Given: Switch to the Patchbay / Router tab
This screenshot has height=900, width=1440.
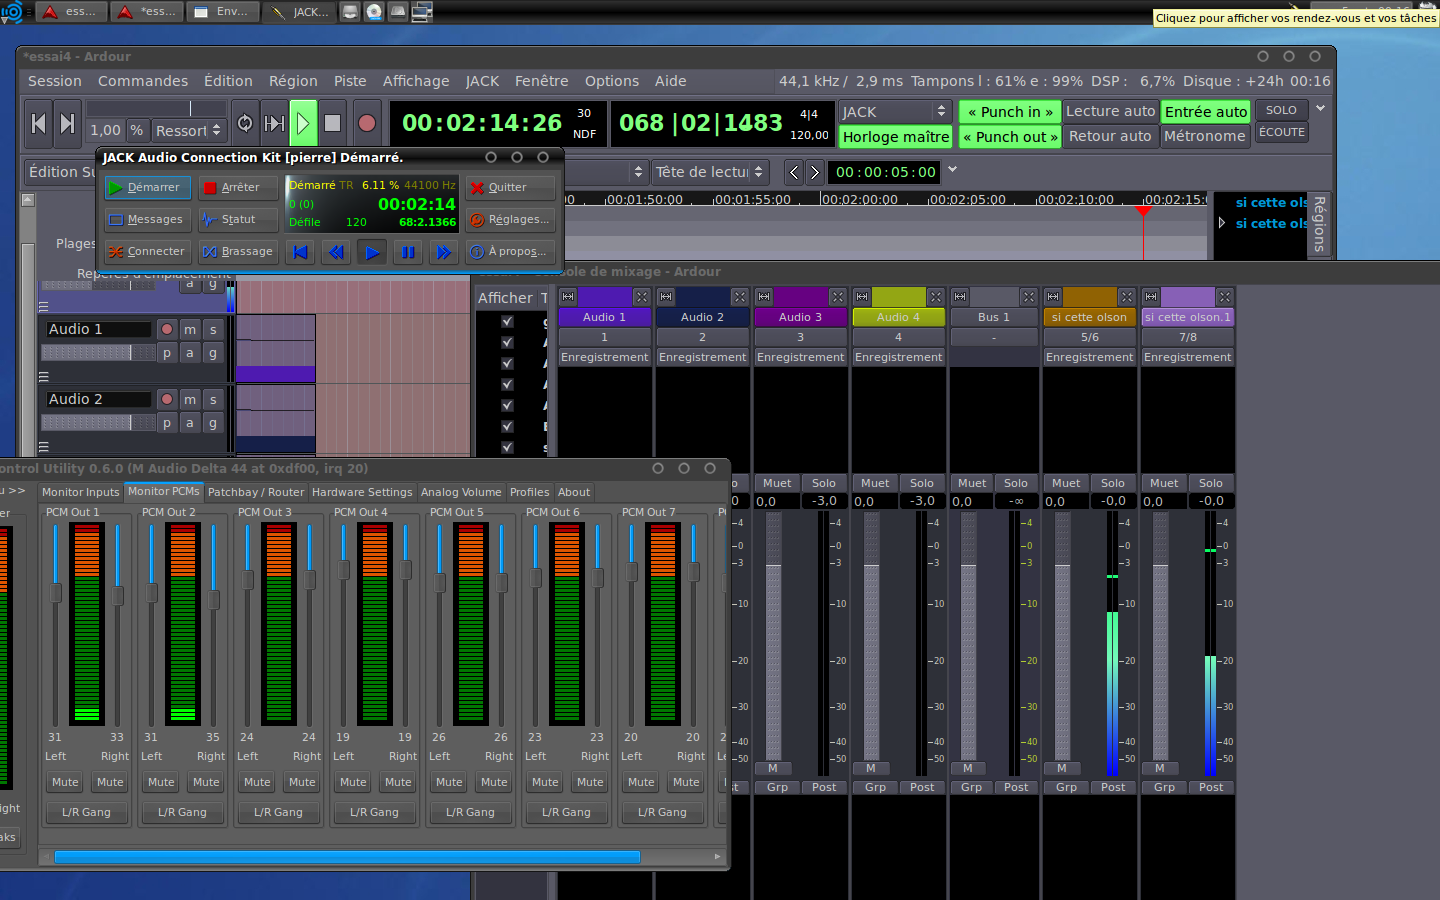Looking at the screenshot, I should click(x=256, y=492).
